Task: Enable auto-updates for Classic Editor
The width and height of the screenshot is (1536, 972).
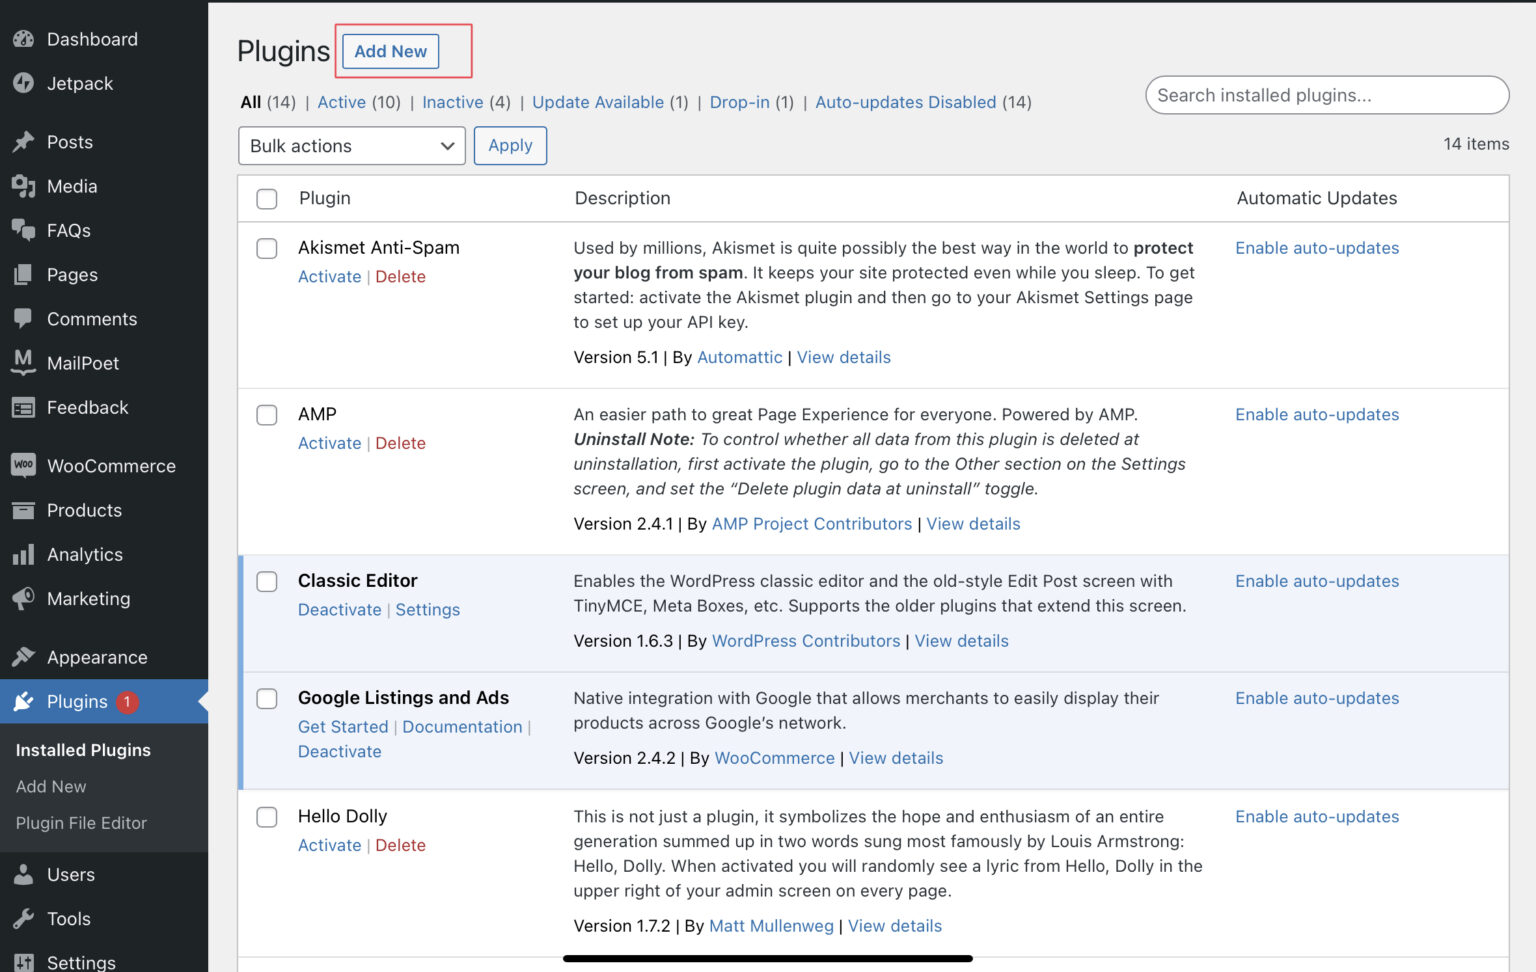Action: 1317,581
